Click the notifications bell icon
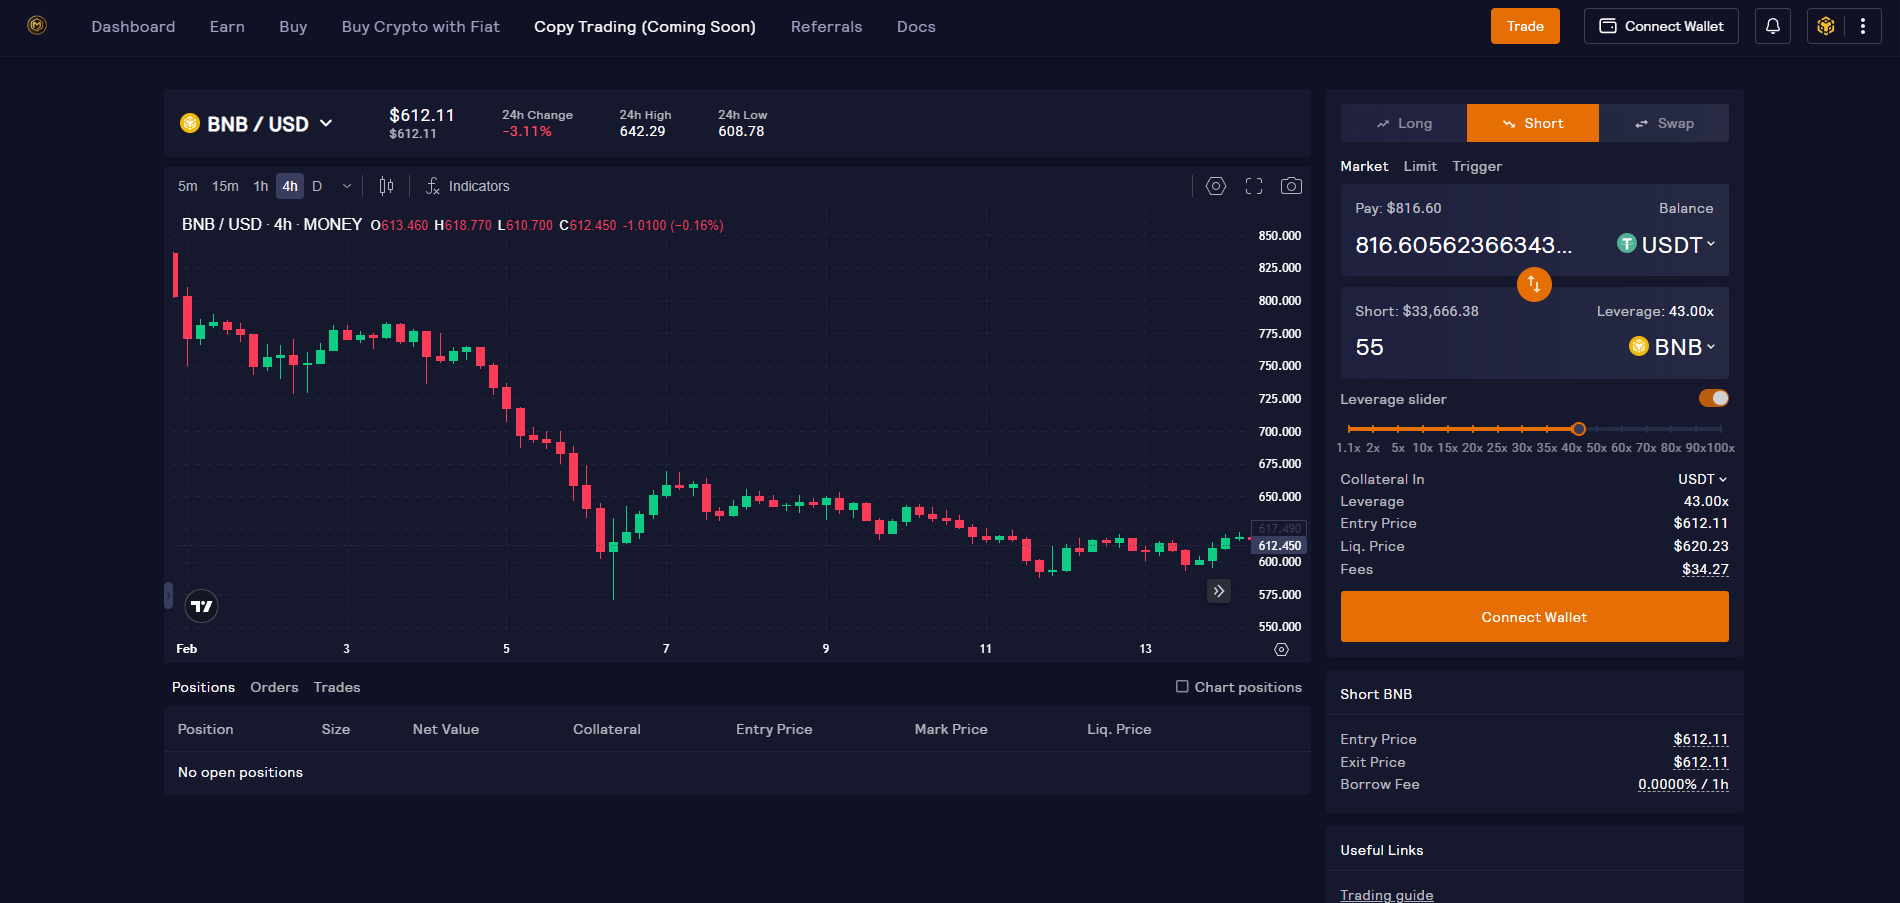The height and width of the screenshot is (903, 1900). (1772, 26)
